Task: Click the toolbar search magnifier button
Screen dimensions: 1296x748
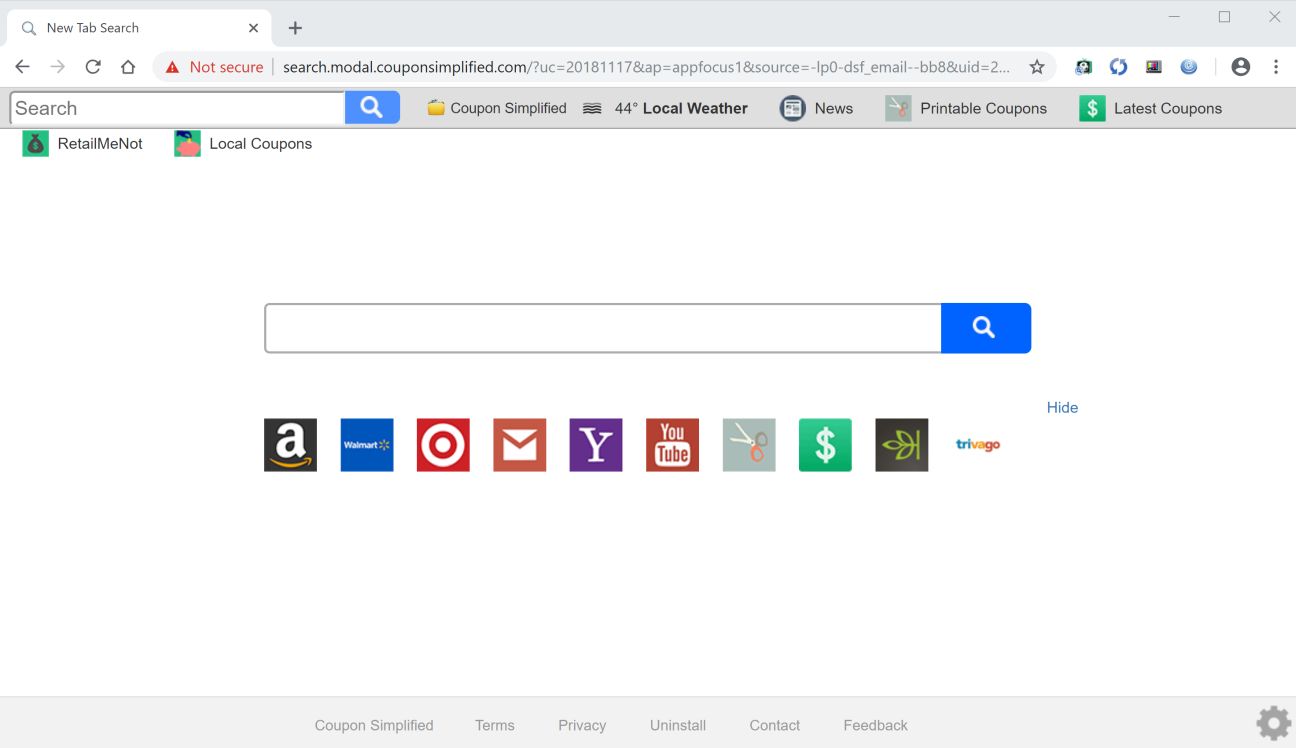Action: [x=372, y=108]
